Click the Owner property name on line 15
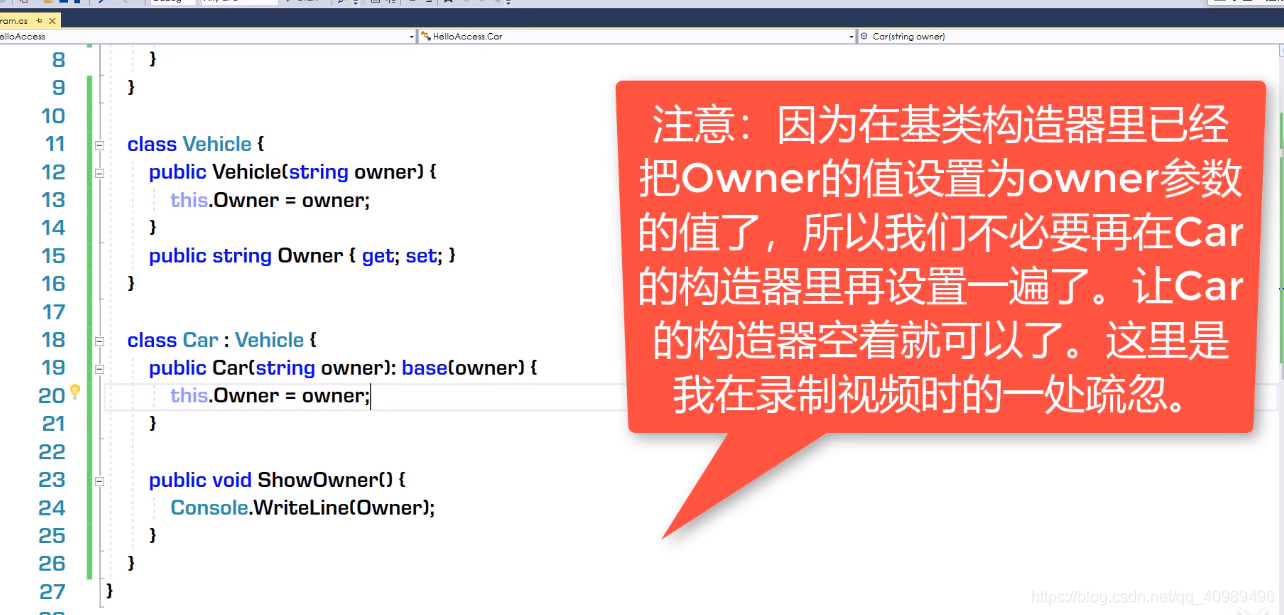 [x=310, y=256]
